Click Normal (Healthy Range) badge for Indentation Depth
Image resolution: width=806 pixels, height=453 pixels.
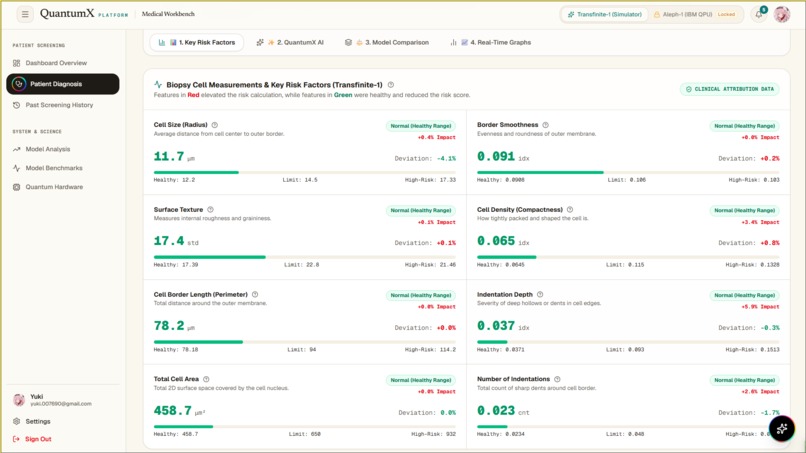pos(744,295)
